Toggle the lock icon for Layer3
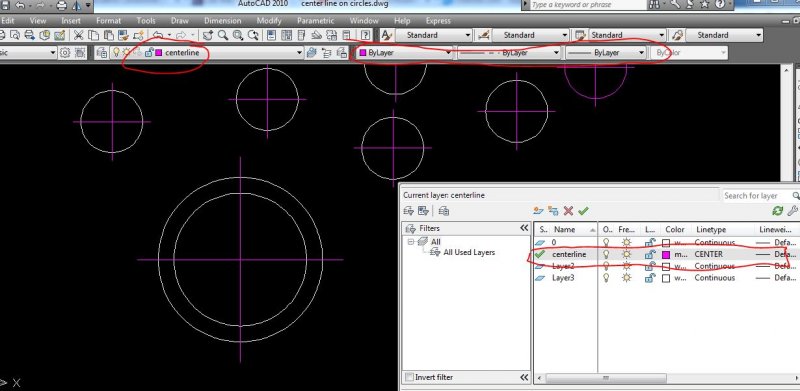This screenshot has height=391, width=800. [649, 278]
